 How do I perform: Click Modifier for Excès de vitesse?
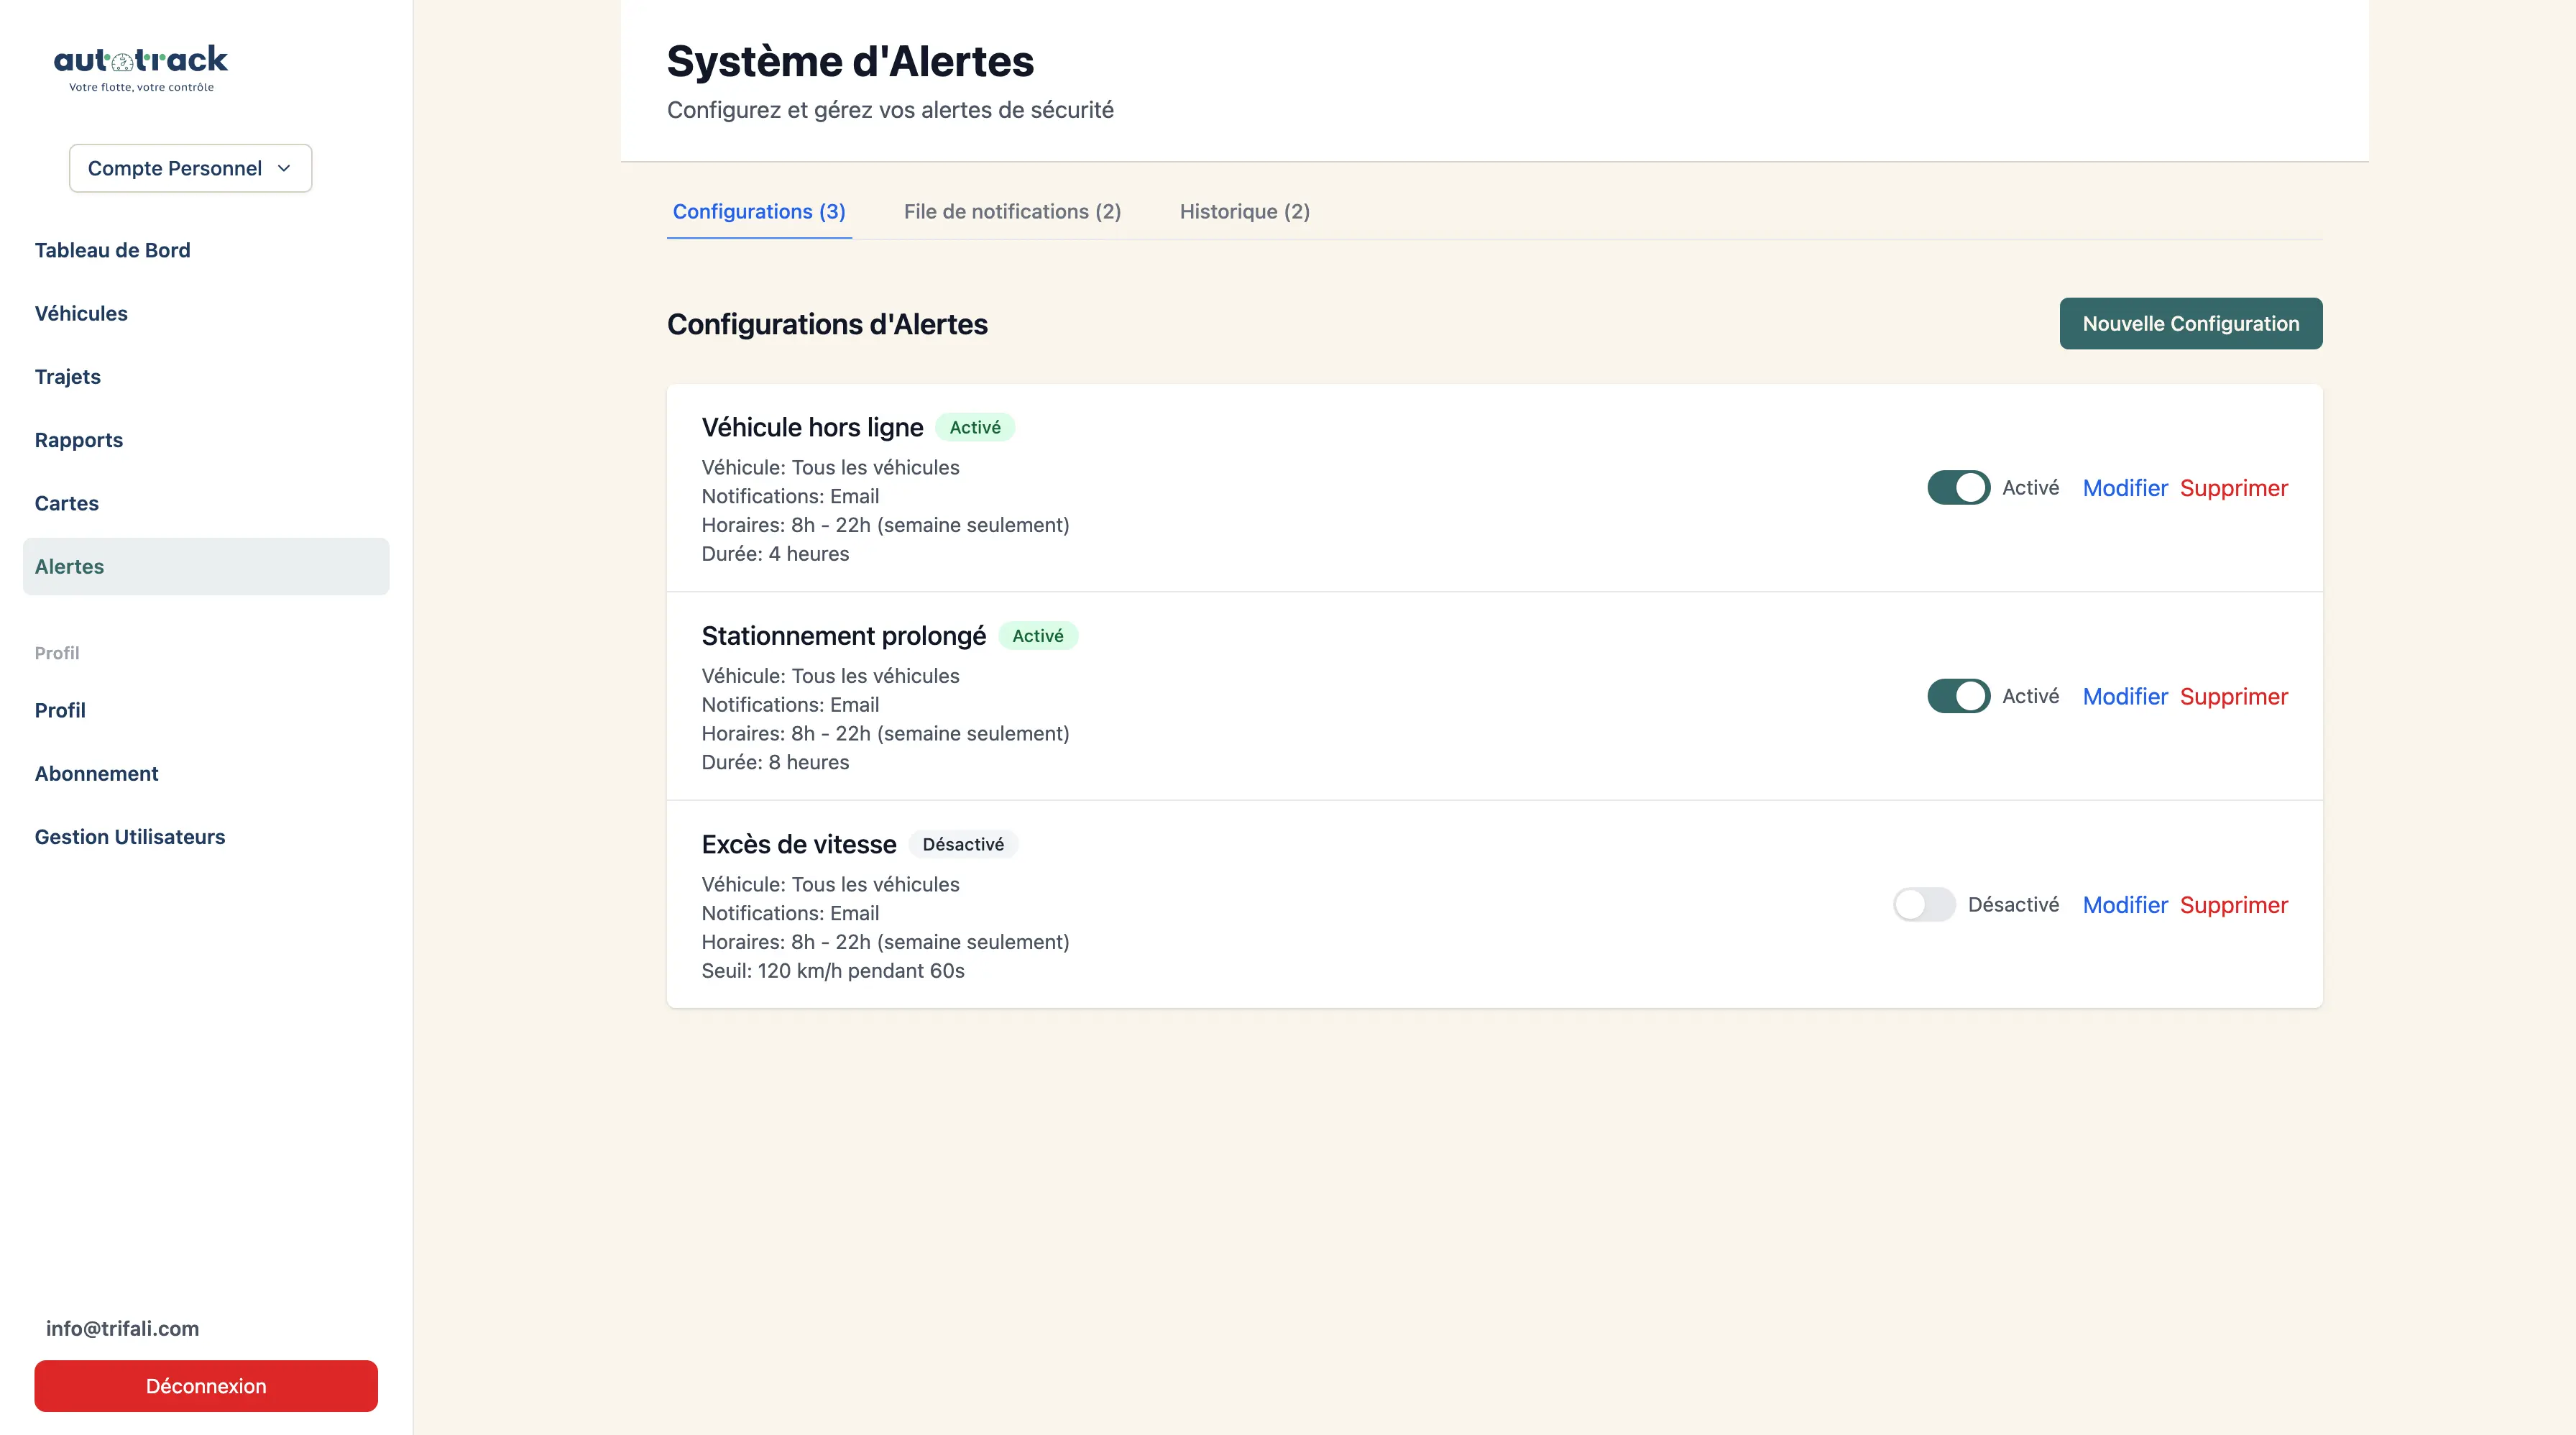click(2125, 905)
